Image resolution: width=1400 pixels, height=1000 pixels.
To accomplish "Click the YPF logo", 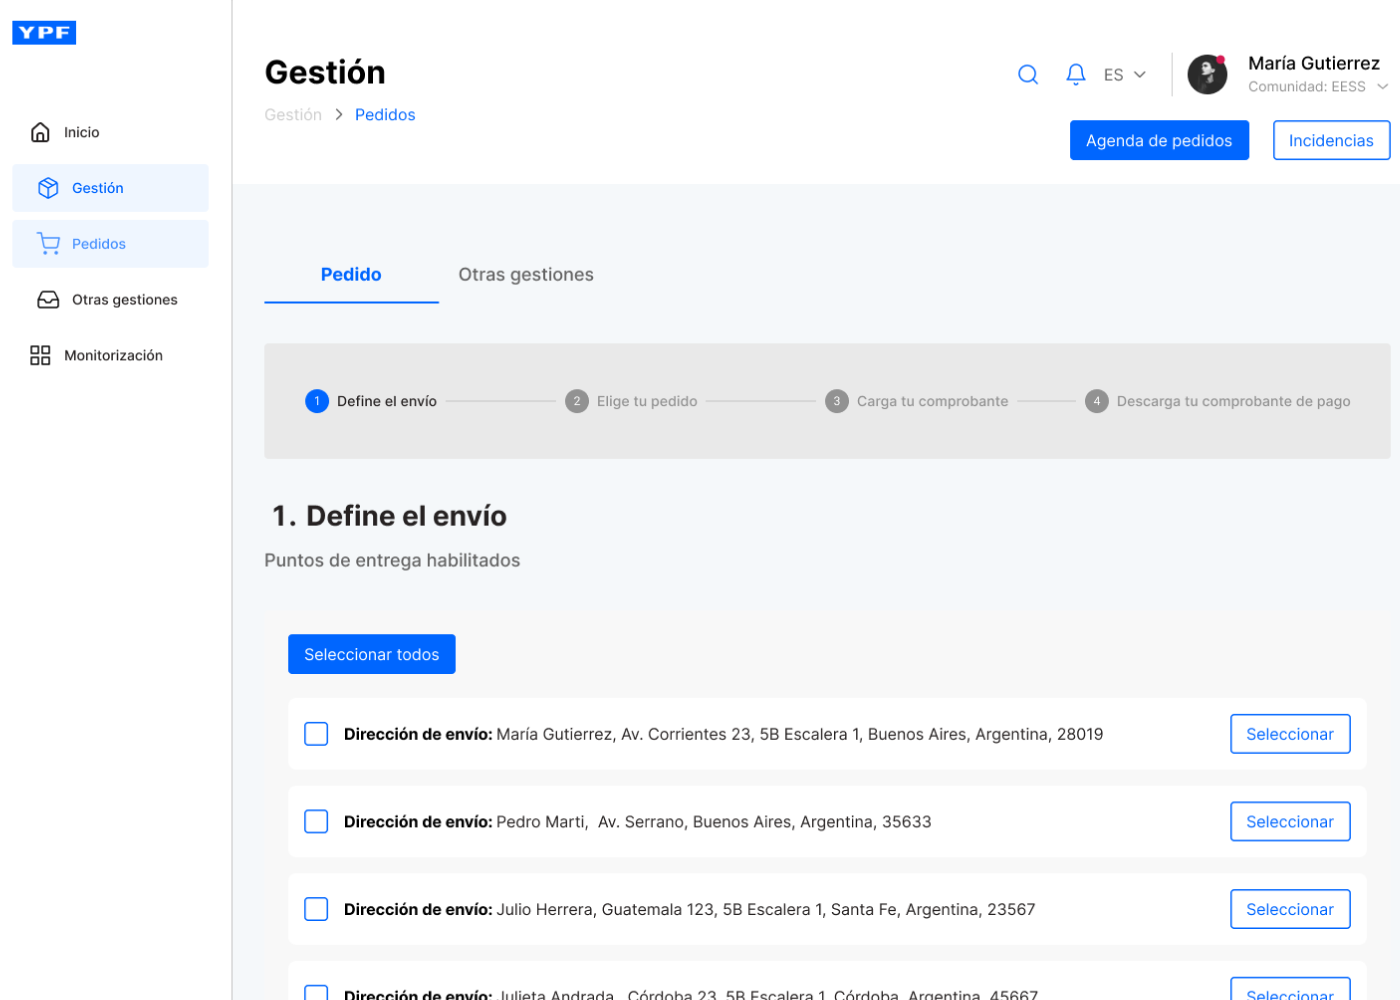I will click(44, 33).
